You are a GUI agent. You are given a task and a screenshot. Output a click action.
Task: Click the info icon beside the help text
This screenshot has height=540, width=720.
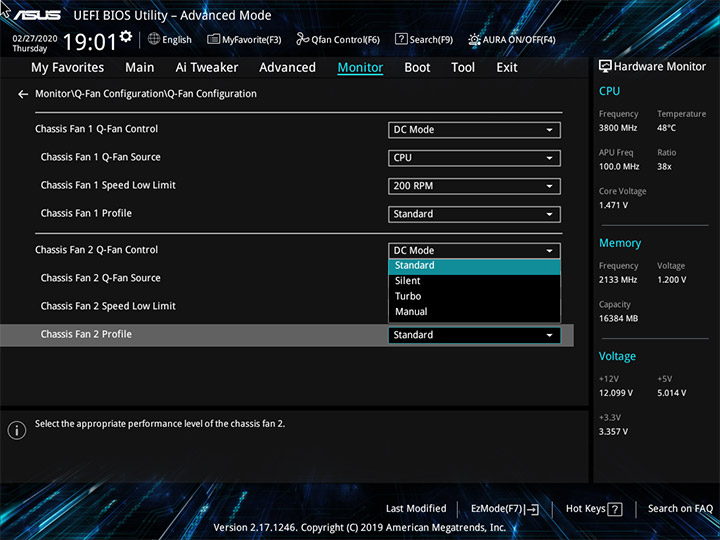(17, 430)
